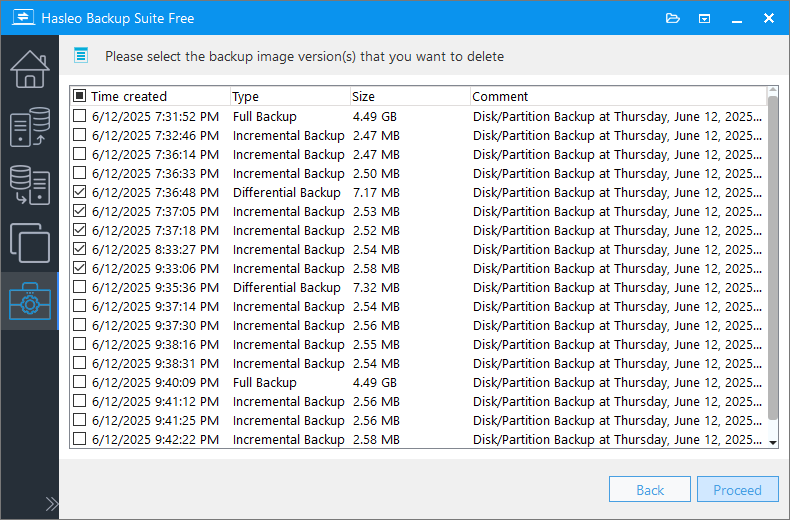Screen dimensions: 790x520
Task: Click the scrollbar up arrow
Action: point(773,91)
